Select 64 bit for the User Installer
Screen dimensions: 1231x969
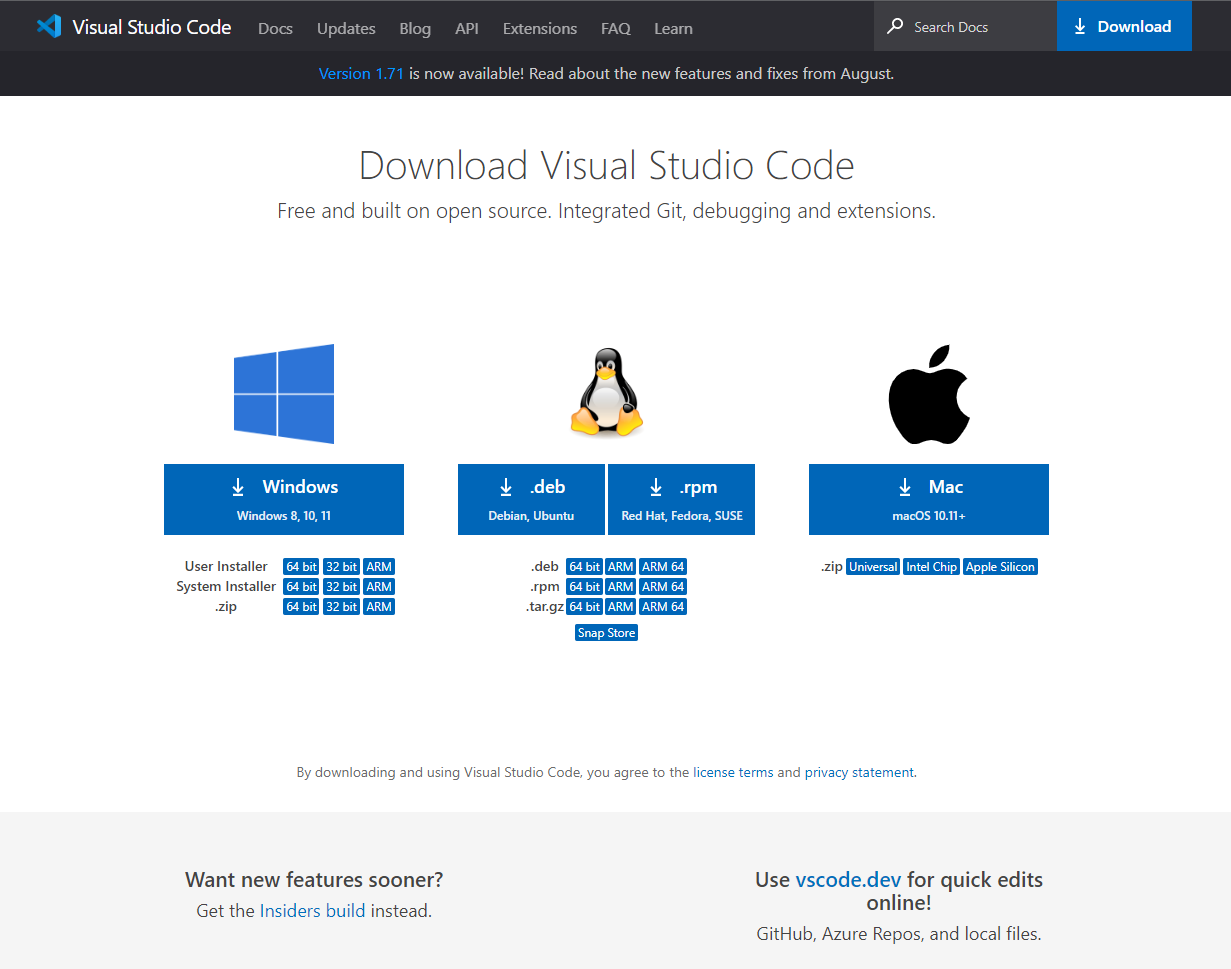(x=301, y=566)
